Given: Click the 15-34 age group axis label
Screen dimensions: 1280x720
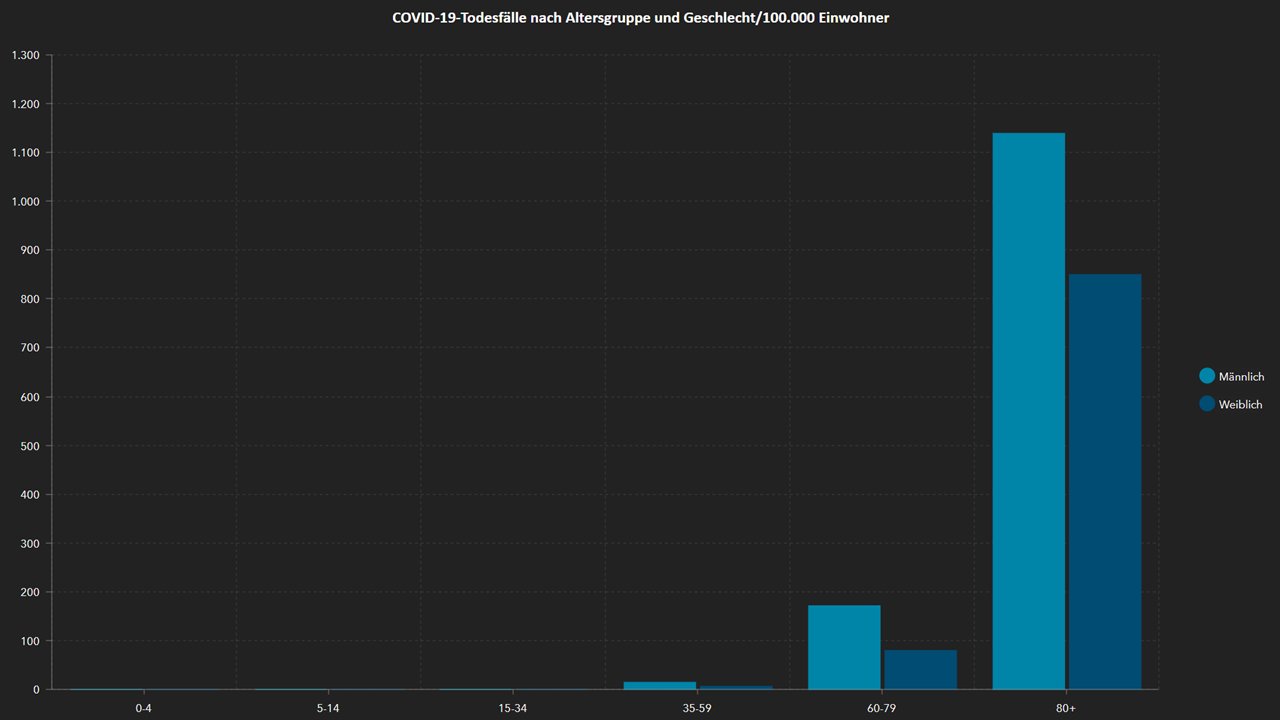Looking at the screenshot, I should [512, 706].
